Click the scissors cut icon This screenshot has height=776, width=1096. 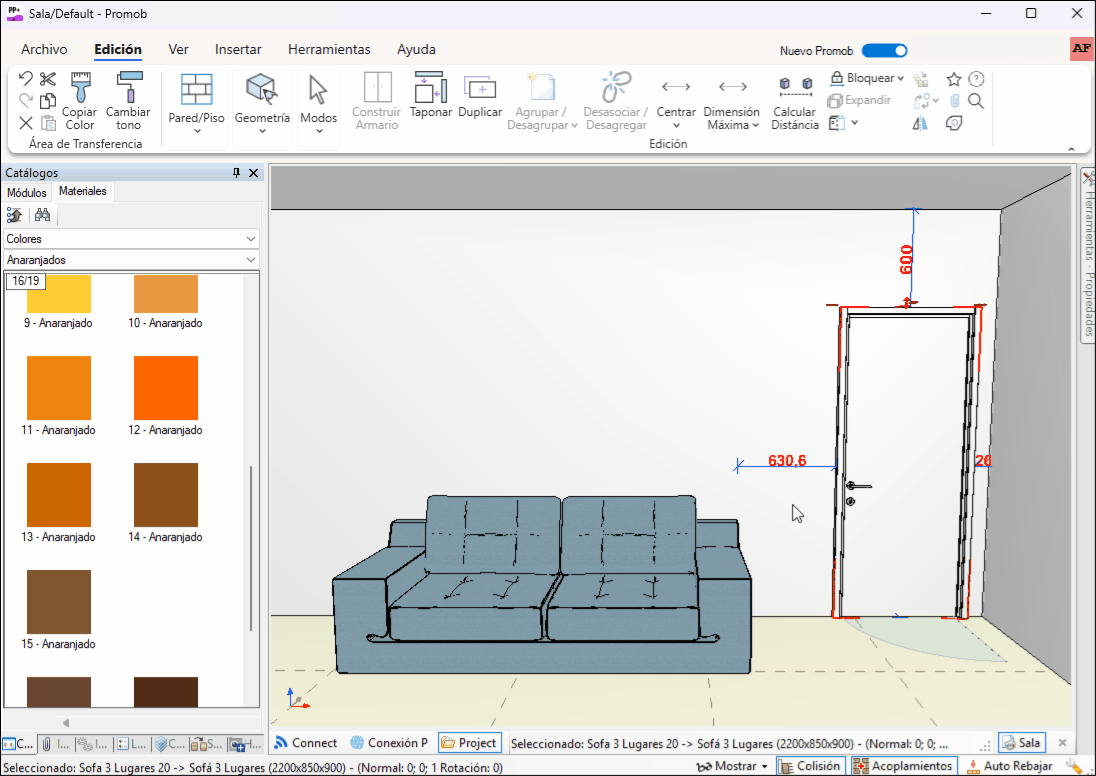(x=48, y=79)
